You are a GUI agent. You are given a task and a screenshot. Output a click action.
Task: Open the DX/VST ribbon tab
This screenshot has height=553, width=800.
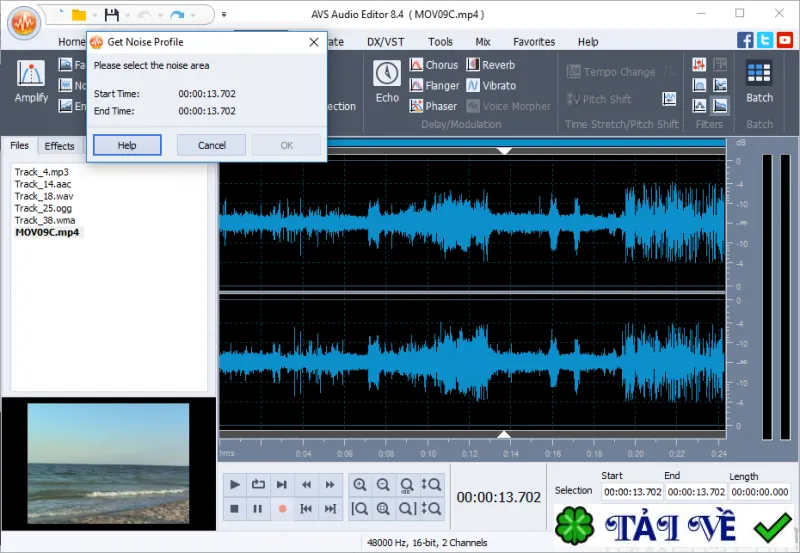(x=385, y=42)
